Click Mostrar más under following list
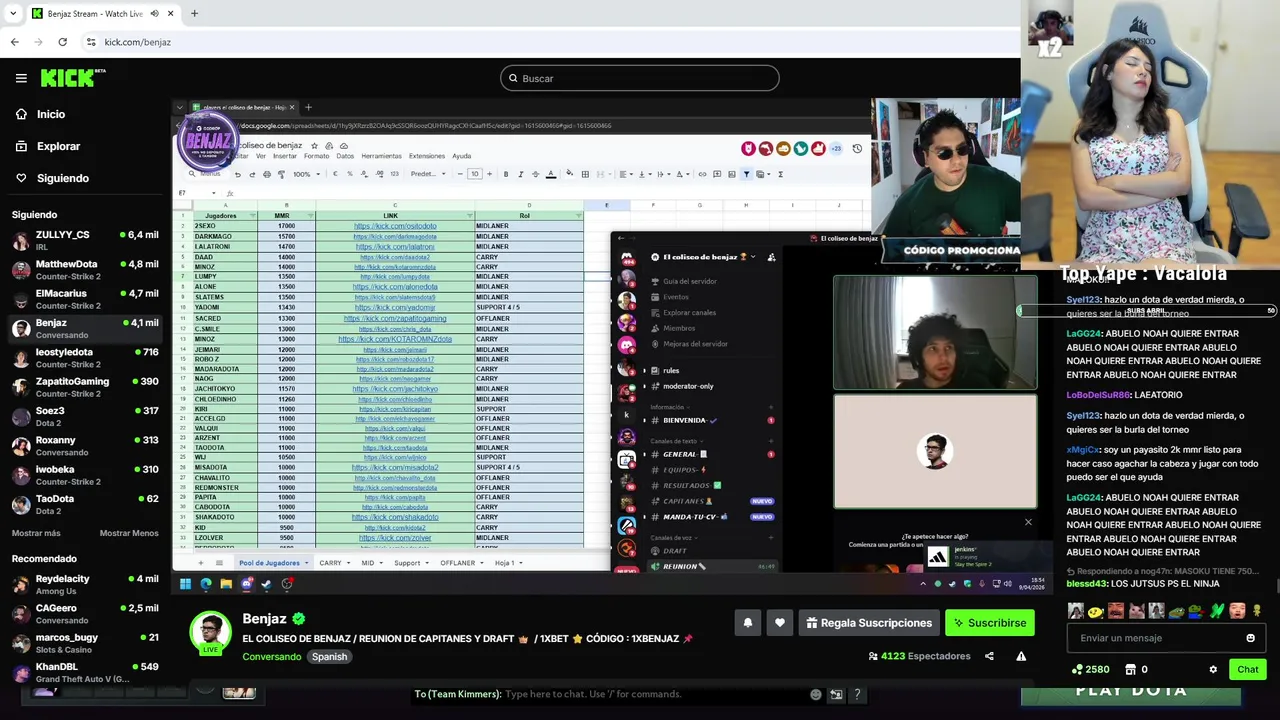Screen dimensions: 1280x720 (36, 533)
